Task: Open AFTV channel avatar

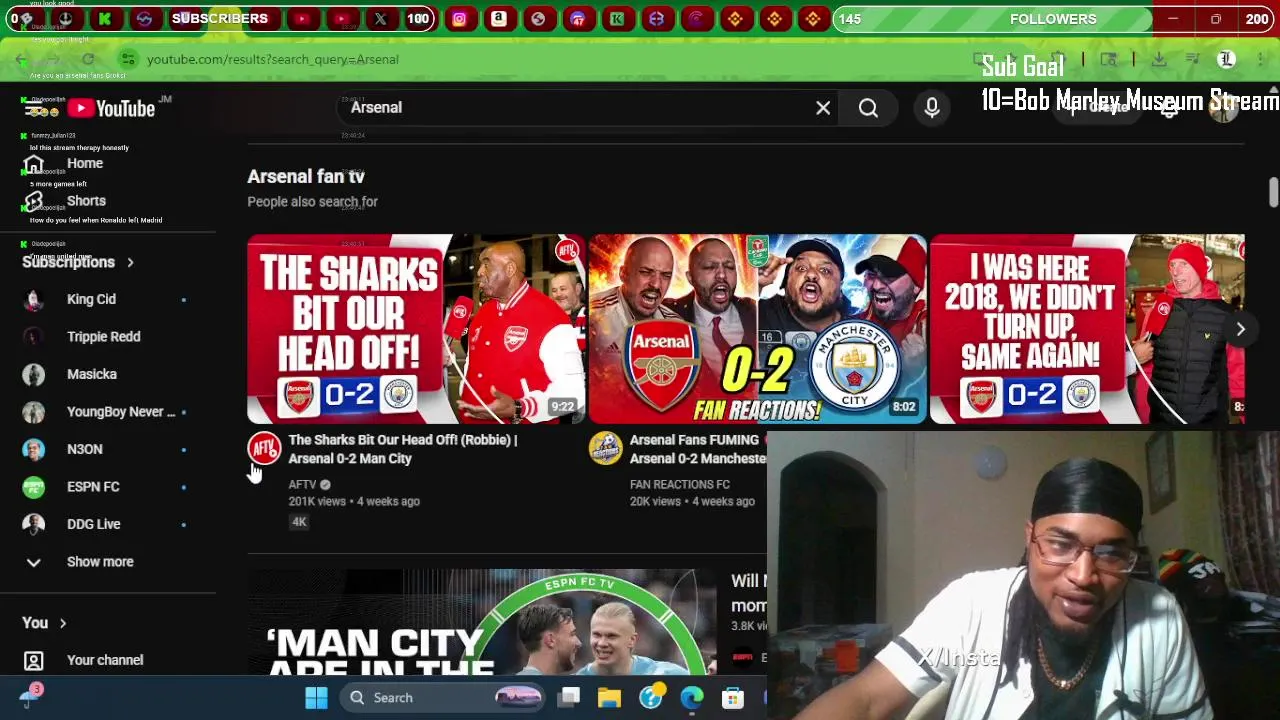Action: [x=264, y=449]
